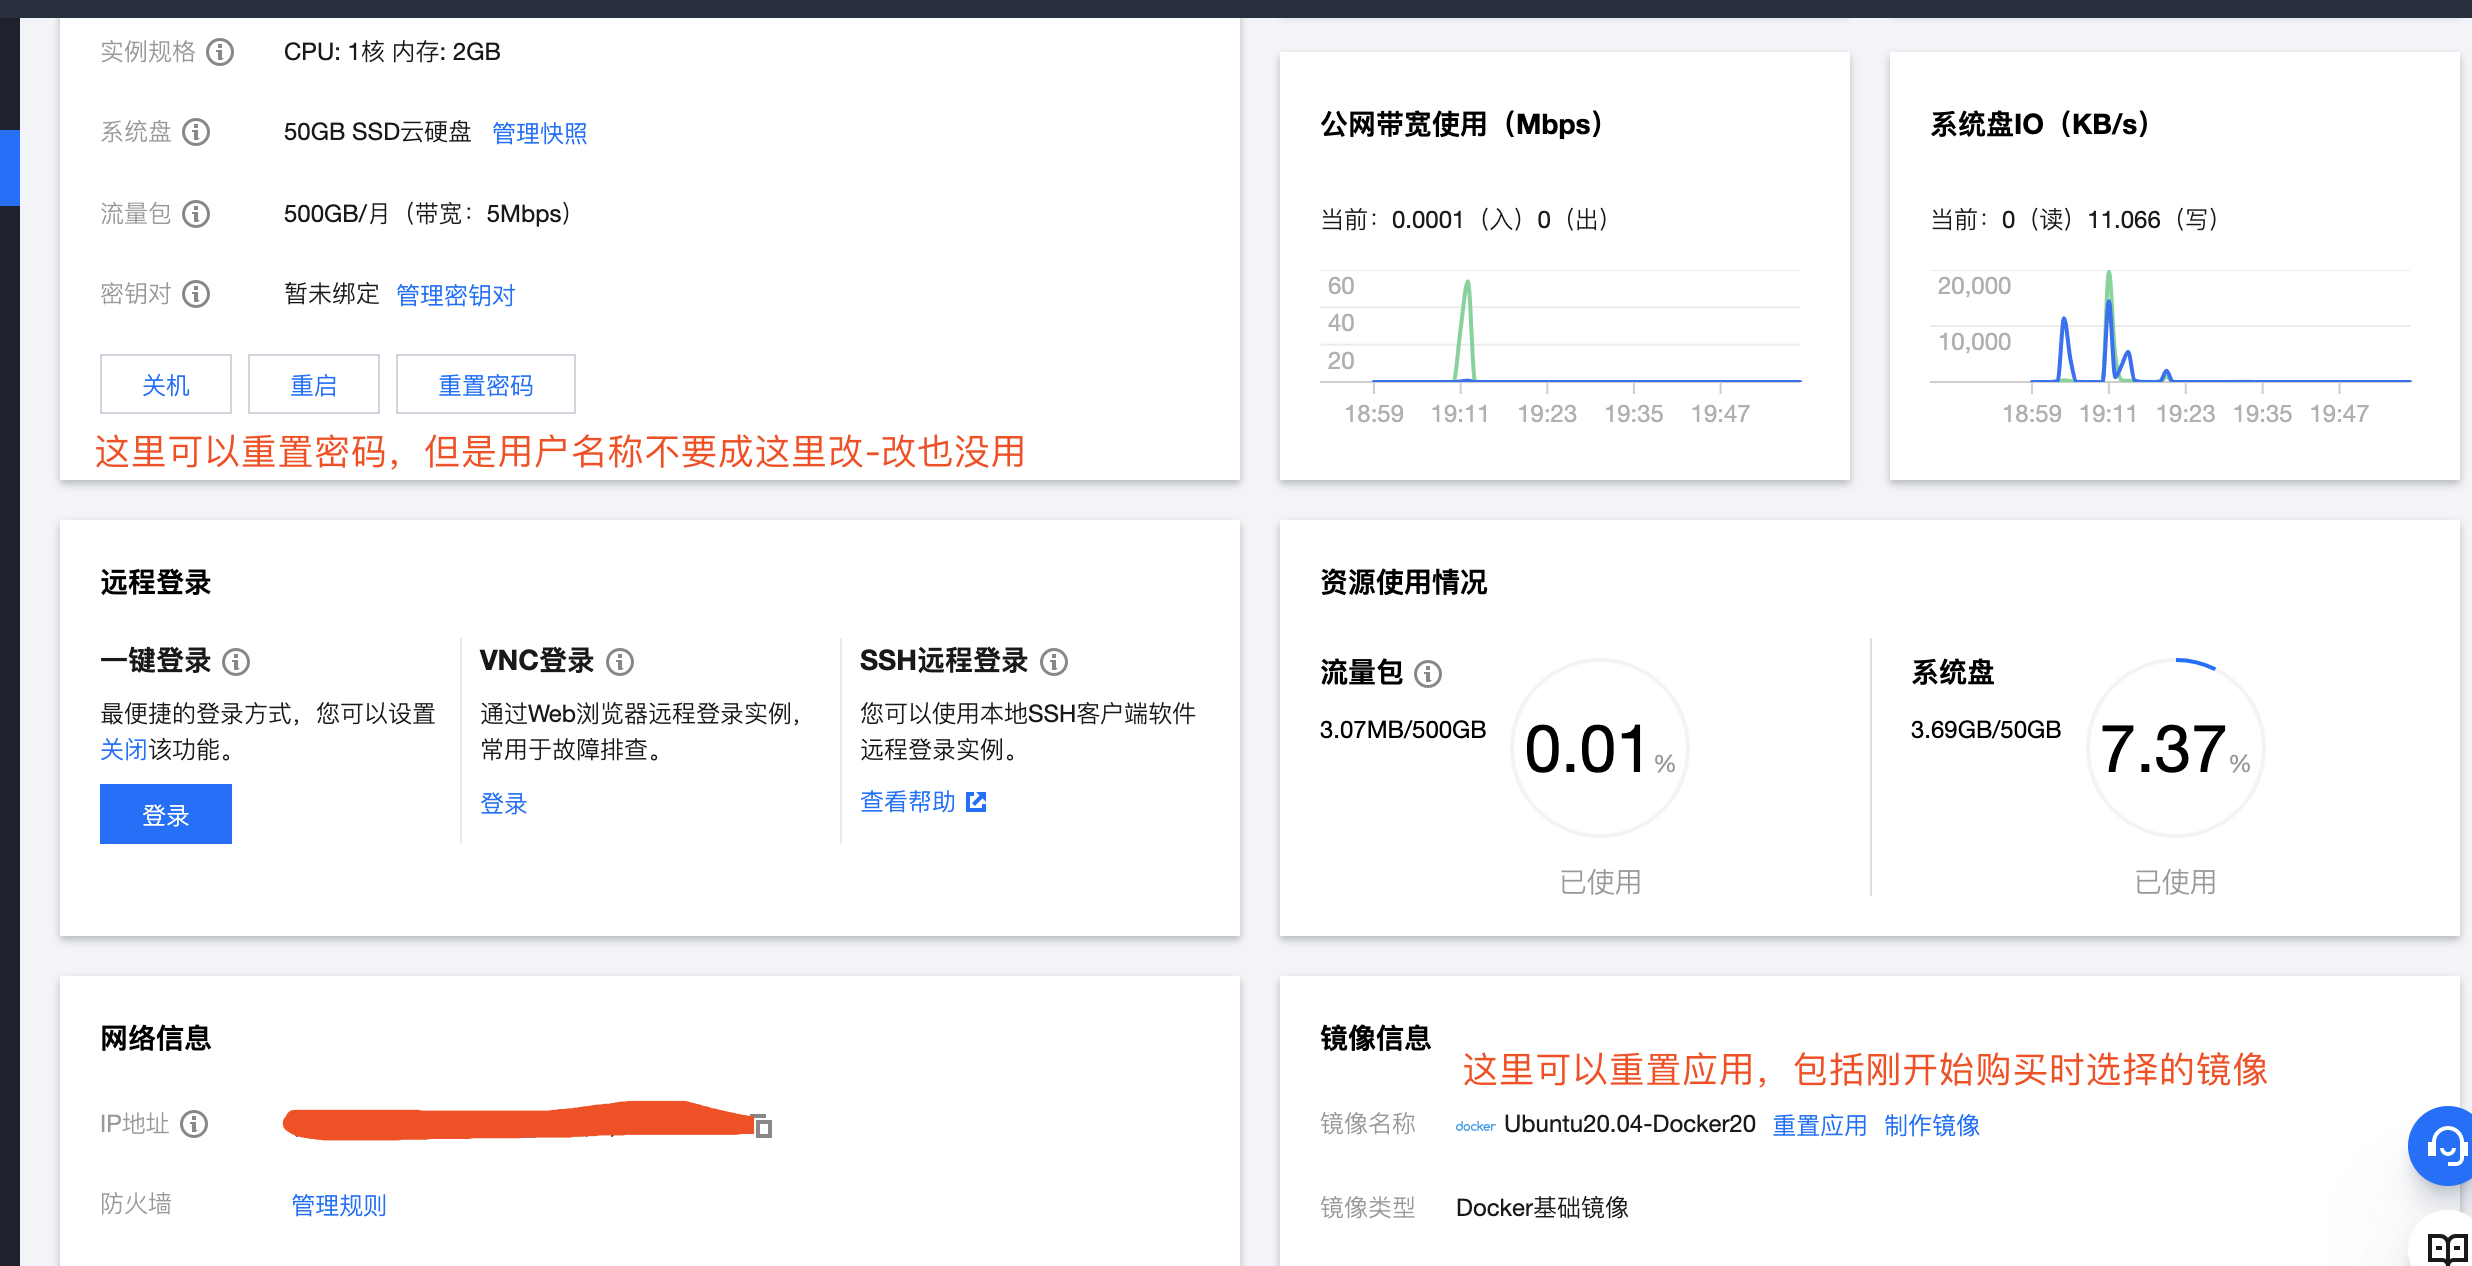Click info icon next to 实例规格
Image resolution: width=2472 pixels, height=1266 pixels.
(x=220, y=52)
